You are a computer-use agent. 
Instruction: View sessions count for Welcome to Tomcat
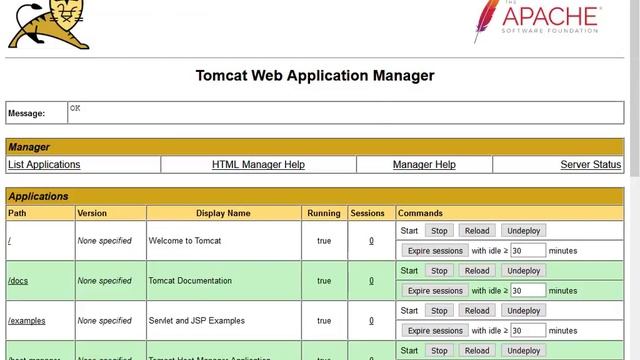coord(371,241)
